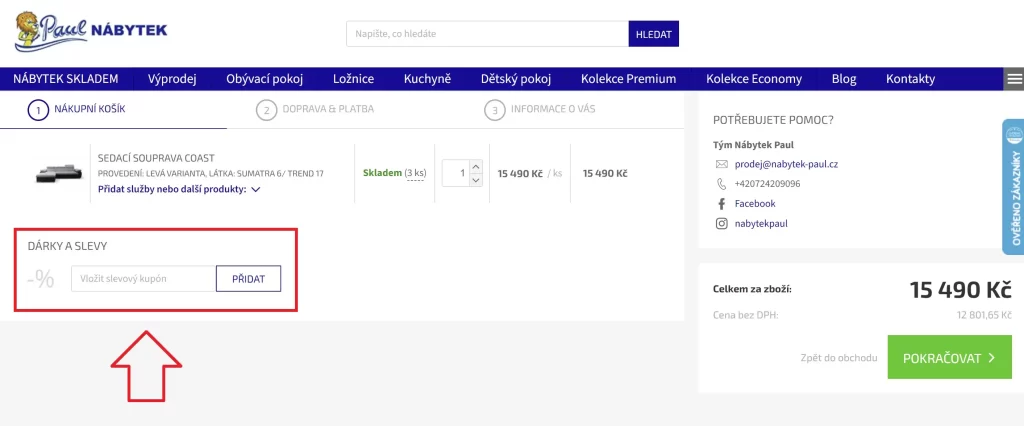Open the Kontakty page
Image resolution: width=1024 pixels, height=426 pixels.
pos(910,79)
